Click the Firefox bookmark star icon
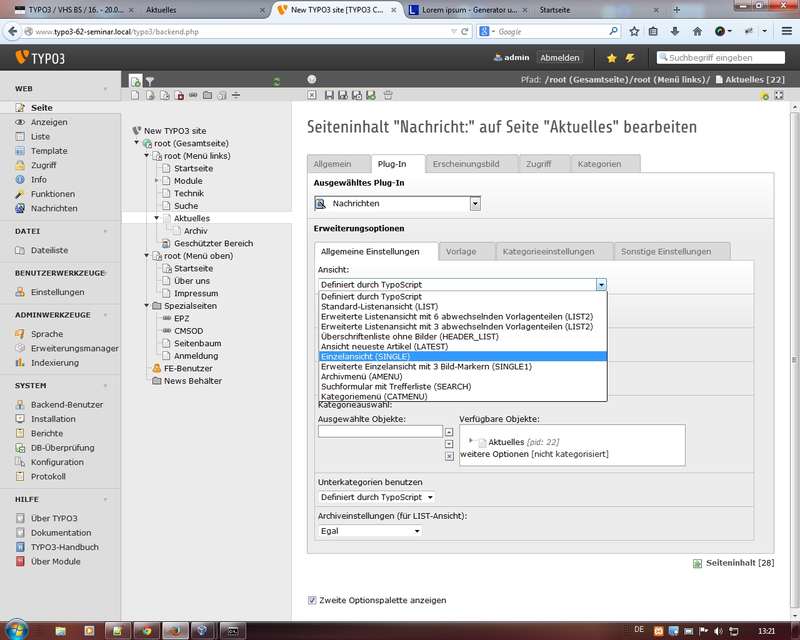 634,32
